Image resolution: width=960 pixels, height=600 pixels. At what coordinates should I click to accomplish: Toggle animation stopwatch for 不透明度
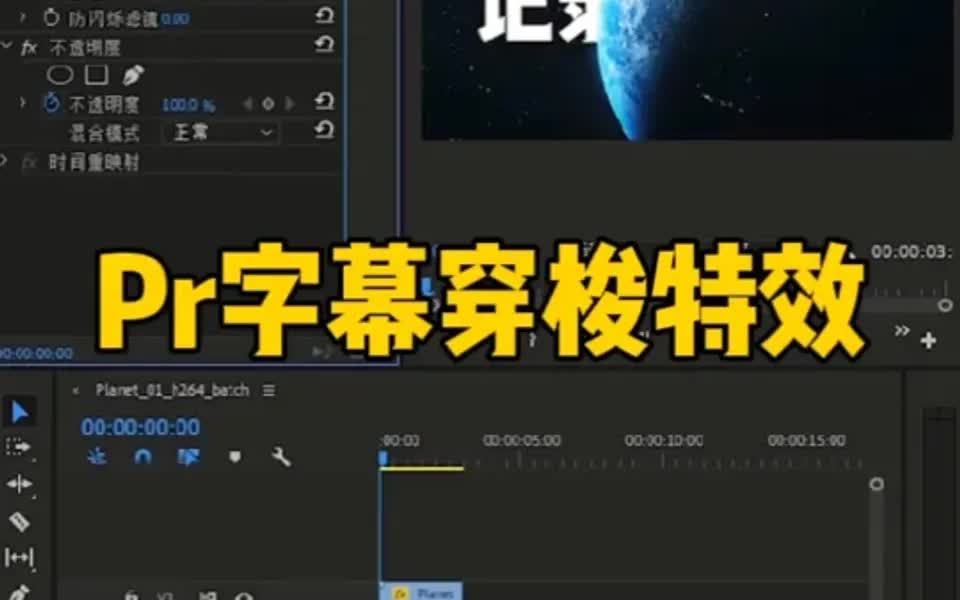coord(52,103)
